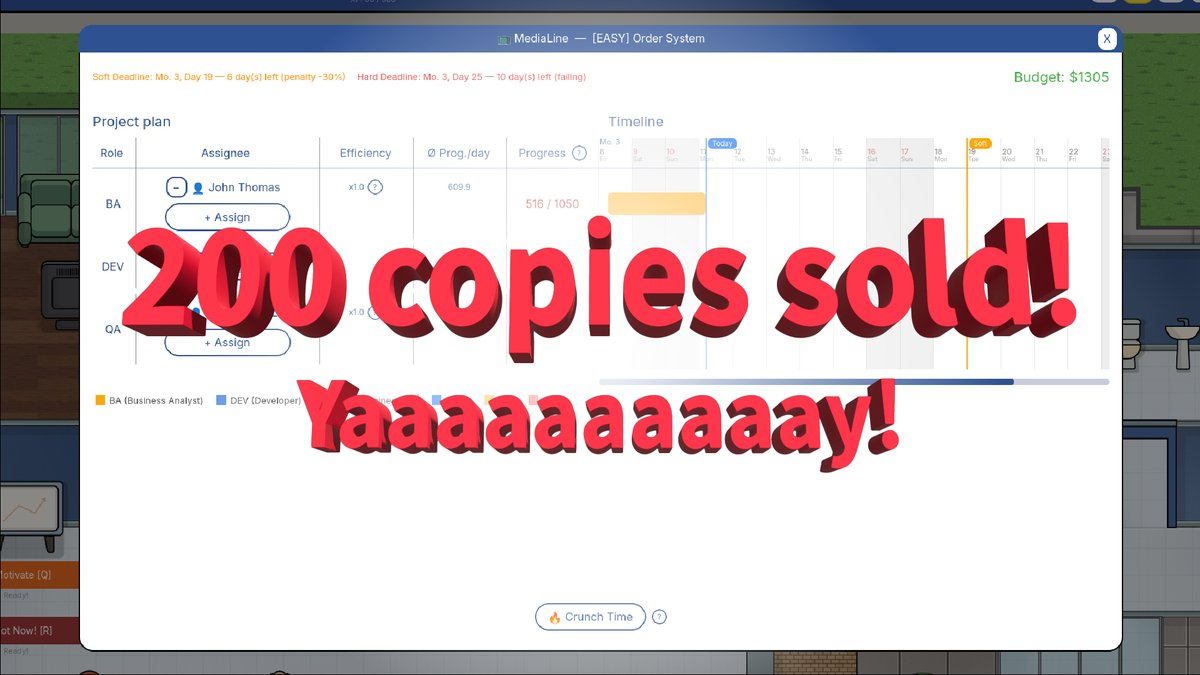Click the QA role label
1200x675 pixels.
(x=113, y=329)
